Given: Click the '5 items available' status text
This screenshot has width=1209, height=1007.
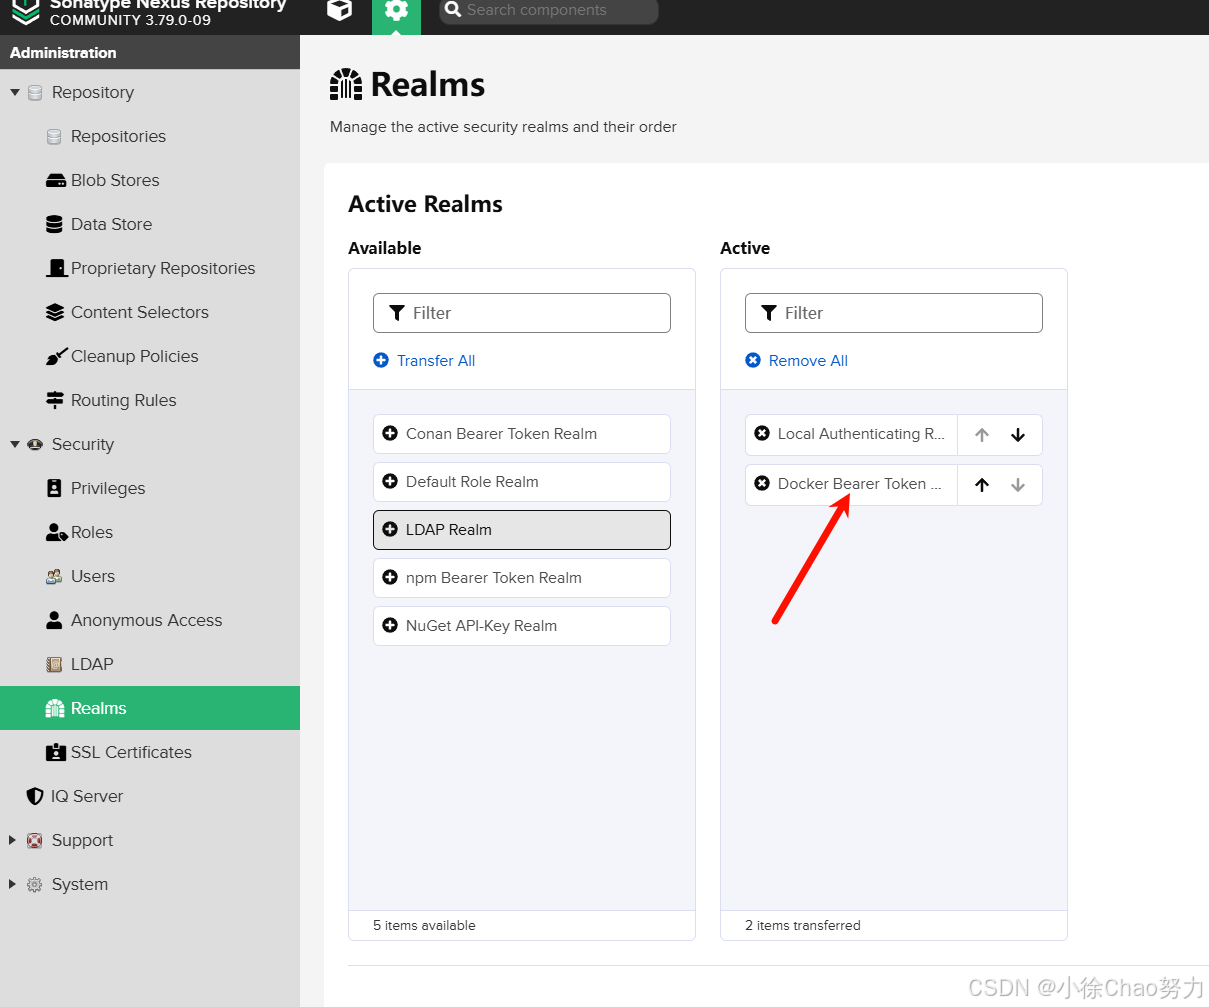Looking at the screenshot, I should tap(424, 925).
